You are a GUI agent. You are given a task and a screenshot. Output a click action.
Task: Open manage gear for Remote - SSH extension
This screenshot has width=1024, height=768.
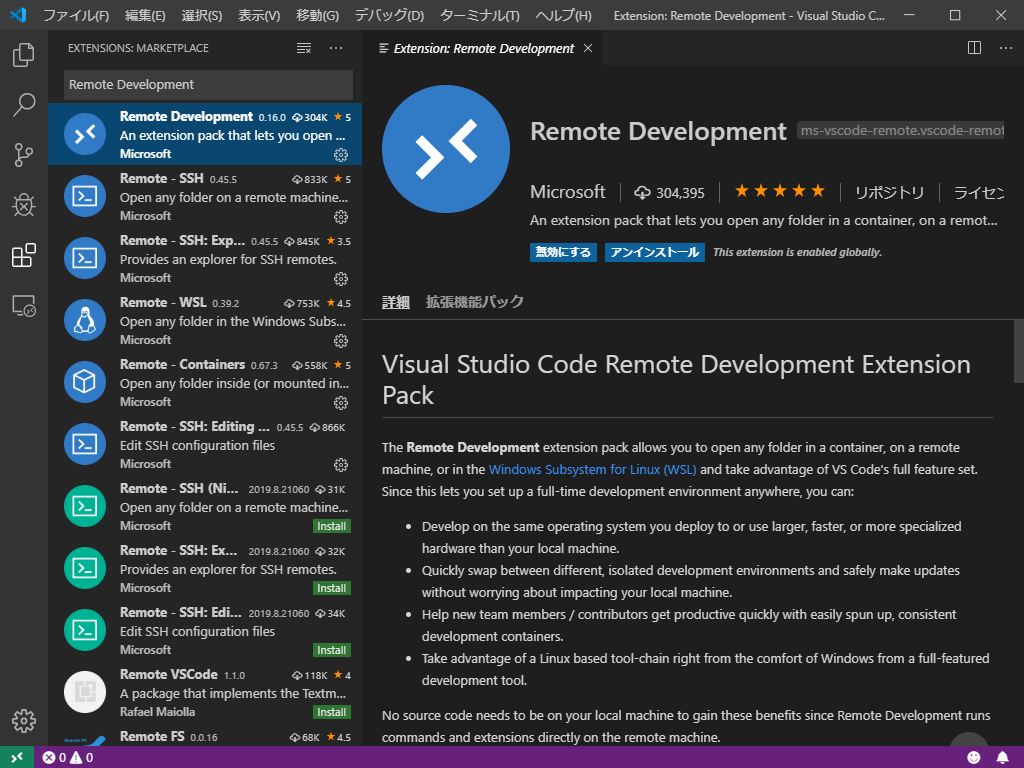click(x=341, y=217)
